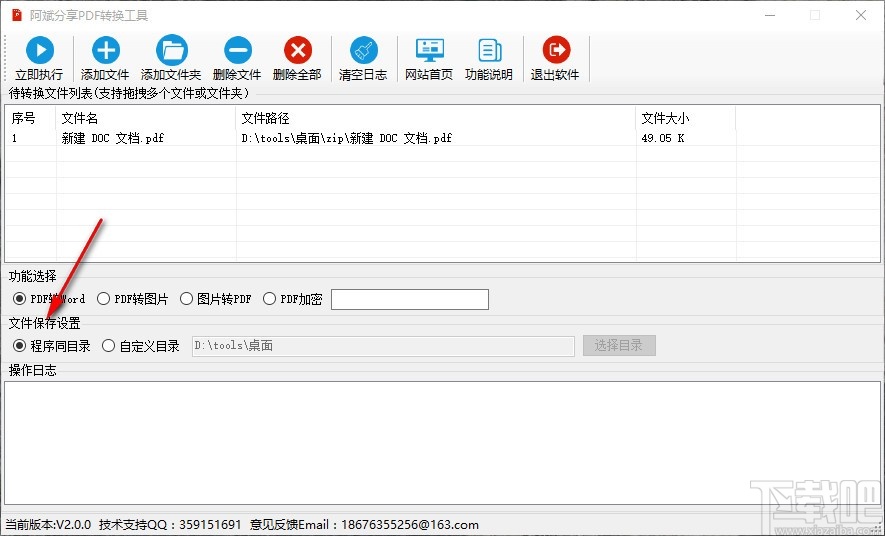Screen dimensions: 885x536
Task: Click 删除全部 red X icon
Action: 298,50
